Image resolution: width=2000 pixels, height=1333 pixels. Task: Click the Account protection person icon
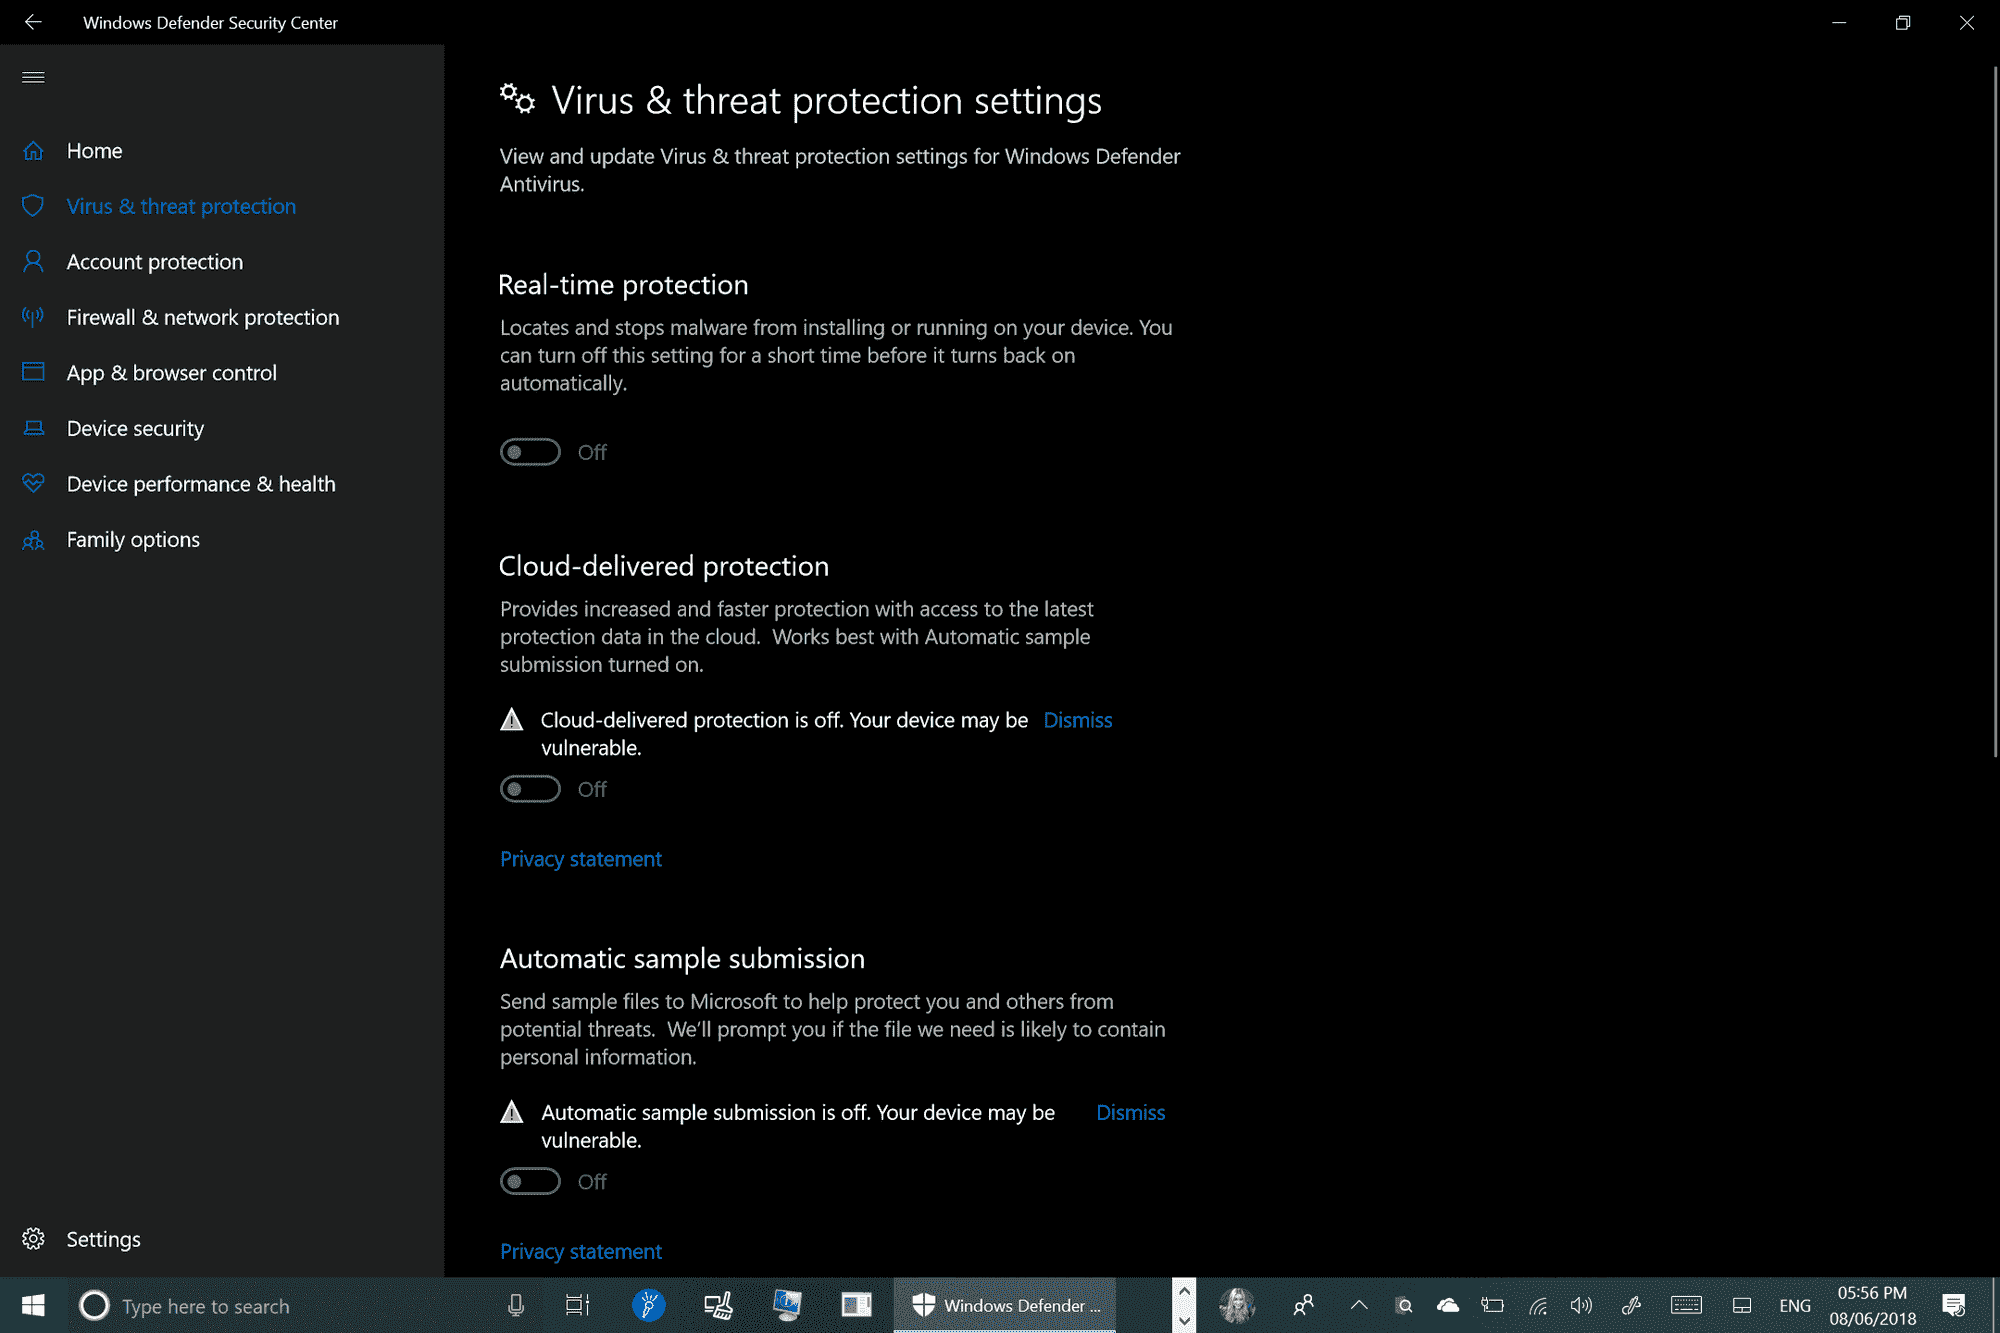point(33,261)
